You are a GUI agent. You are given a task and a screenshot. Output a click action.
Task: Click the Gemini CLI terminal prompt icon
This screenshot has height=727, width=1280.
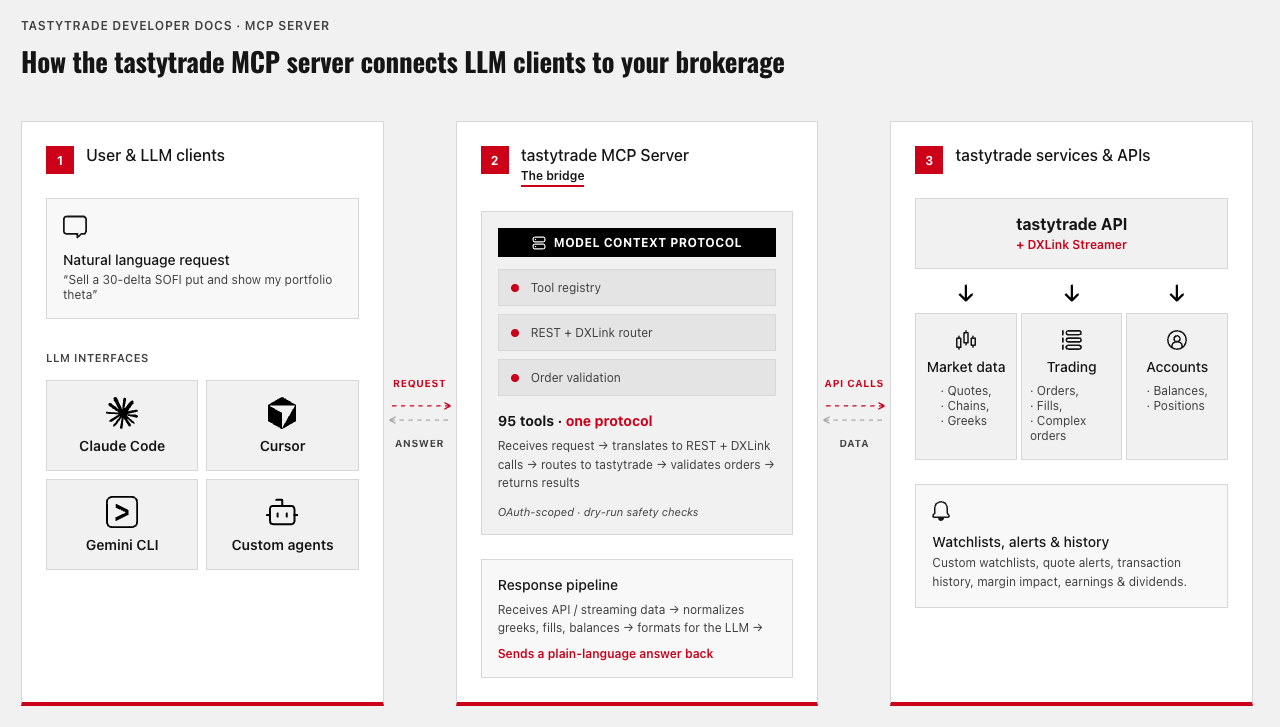[x=122, y=512]
